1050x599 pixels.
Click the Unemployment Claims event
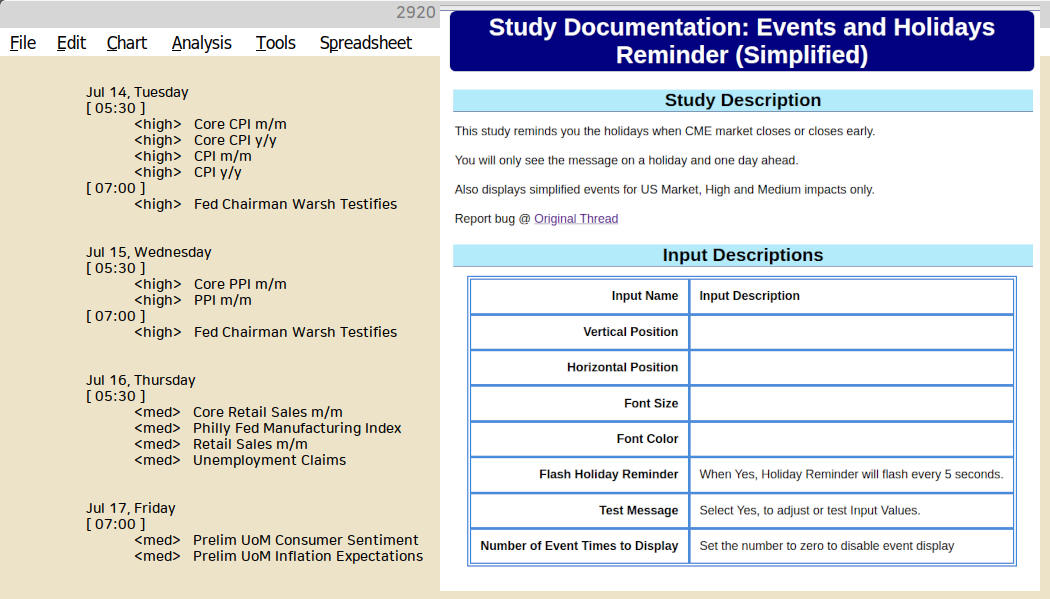coord(269,460)
